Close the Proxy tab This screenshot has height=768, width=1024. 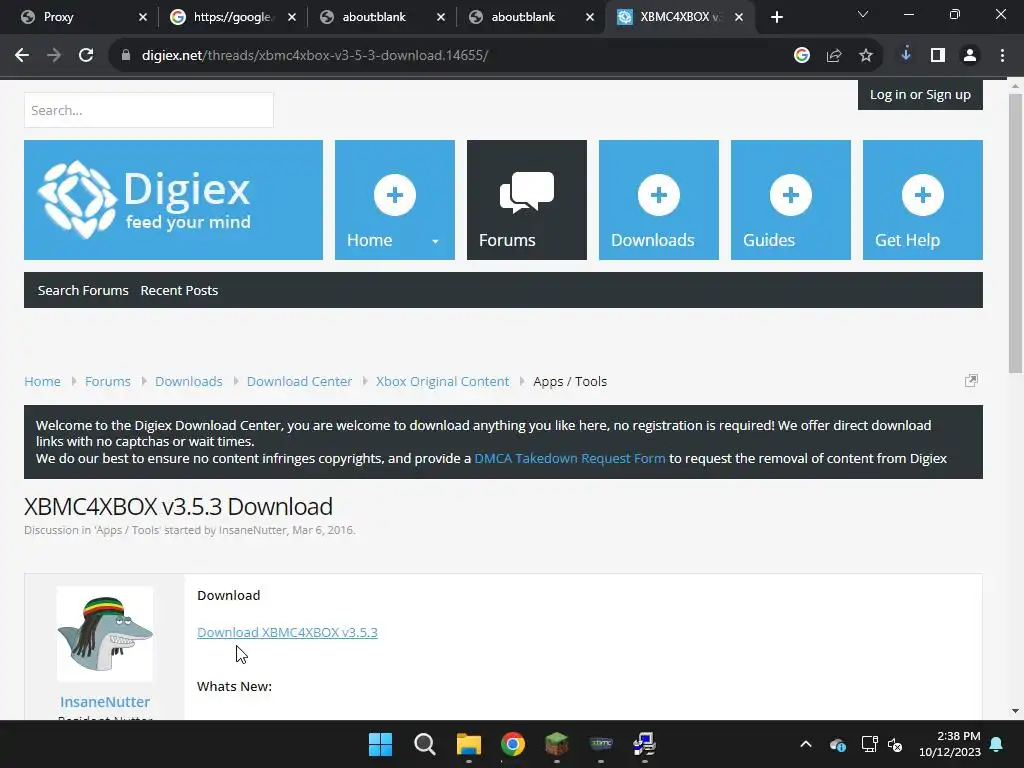pyautogui.click(x=143, y=17)
